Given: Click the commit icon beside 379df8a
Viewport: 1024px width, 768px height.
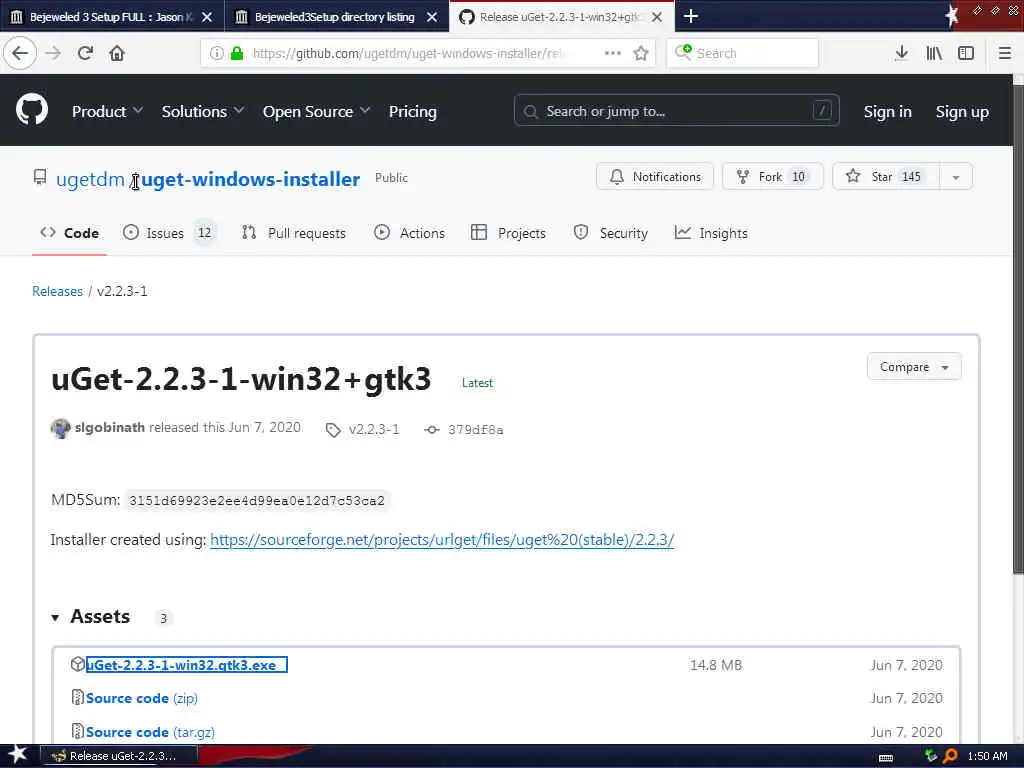Looking at the screenshot, I should [432, 430].
